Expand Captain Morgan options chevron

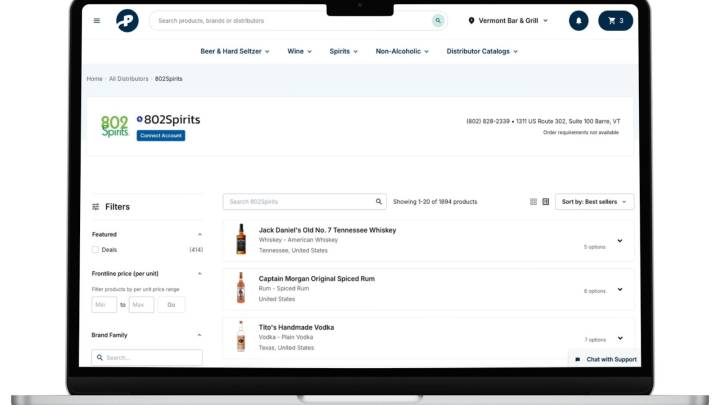pos(620,289)
